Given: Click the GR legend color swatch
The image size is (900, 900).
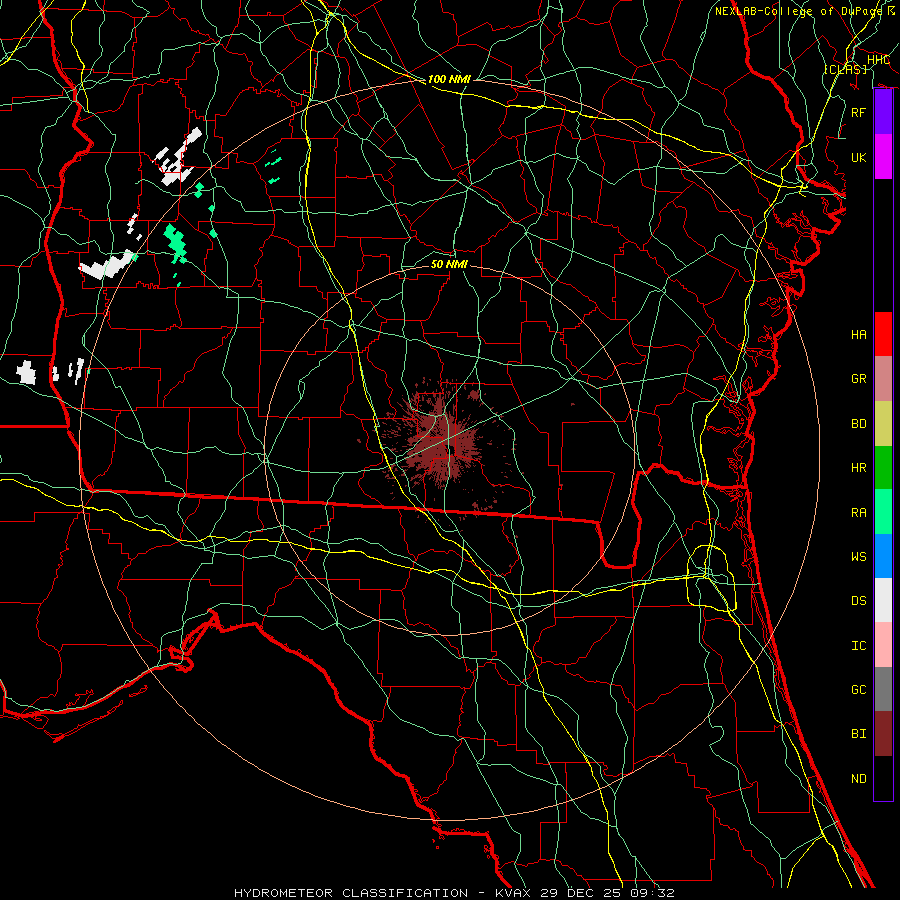Looking at the screenshot, I should point(883,379).
